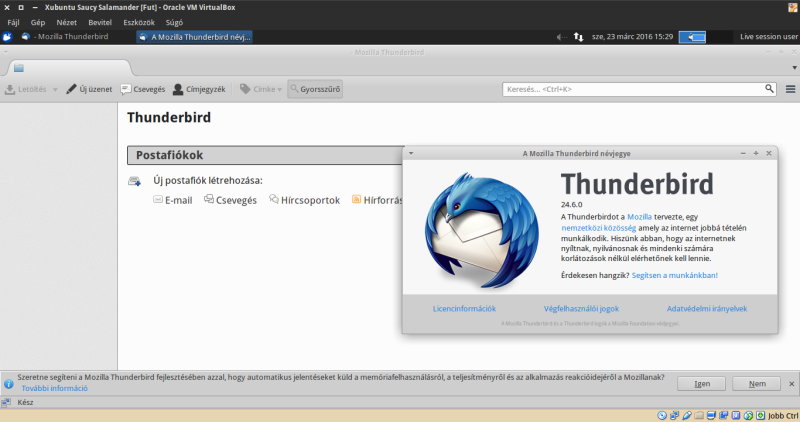The height and width of the screenshot is (422, 800).
Task: Toggle the Gyorsszűrő quick filter
Action: tap(315, 89)
